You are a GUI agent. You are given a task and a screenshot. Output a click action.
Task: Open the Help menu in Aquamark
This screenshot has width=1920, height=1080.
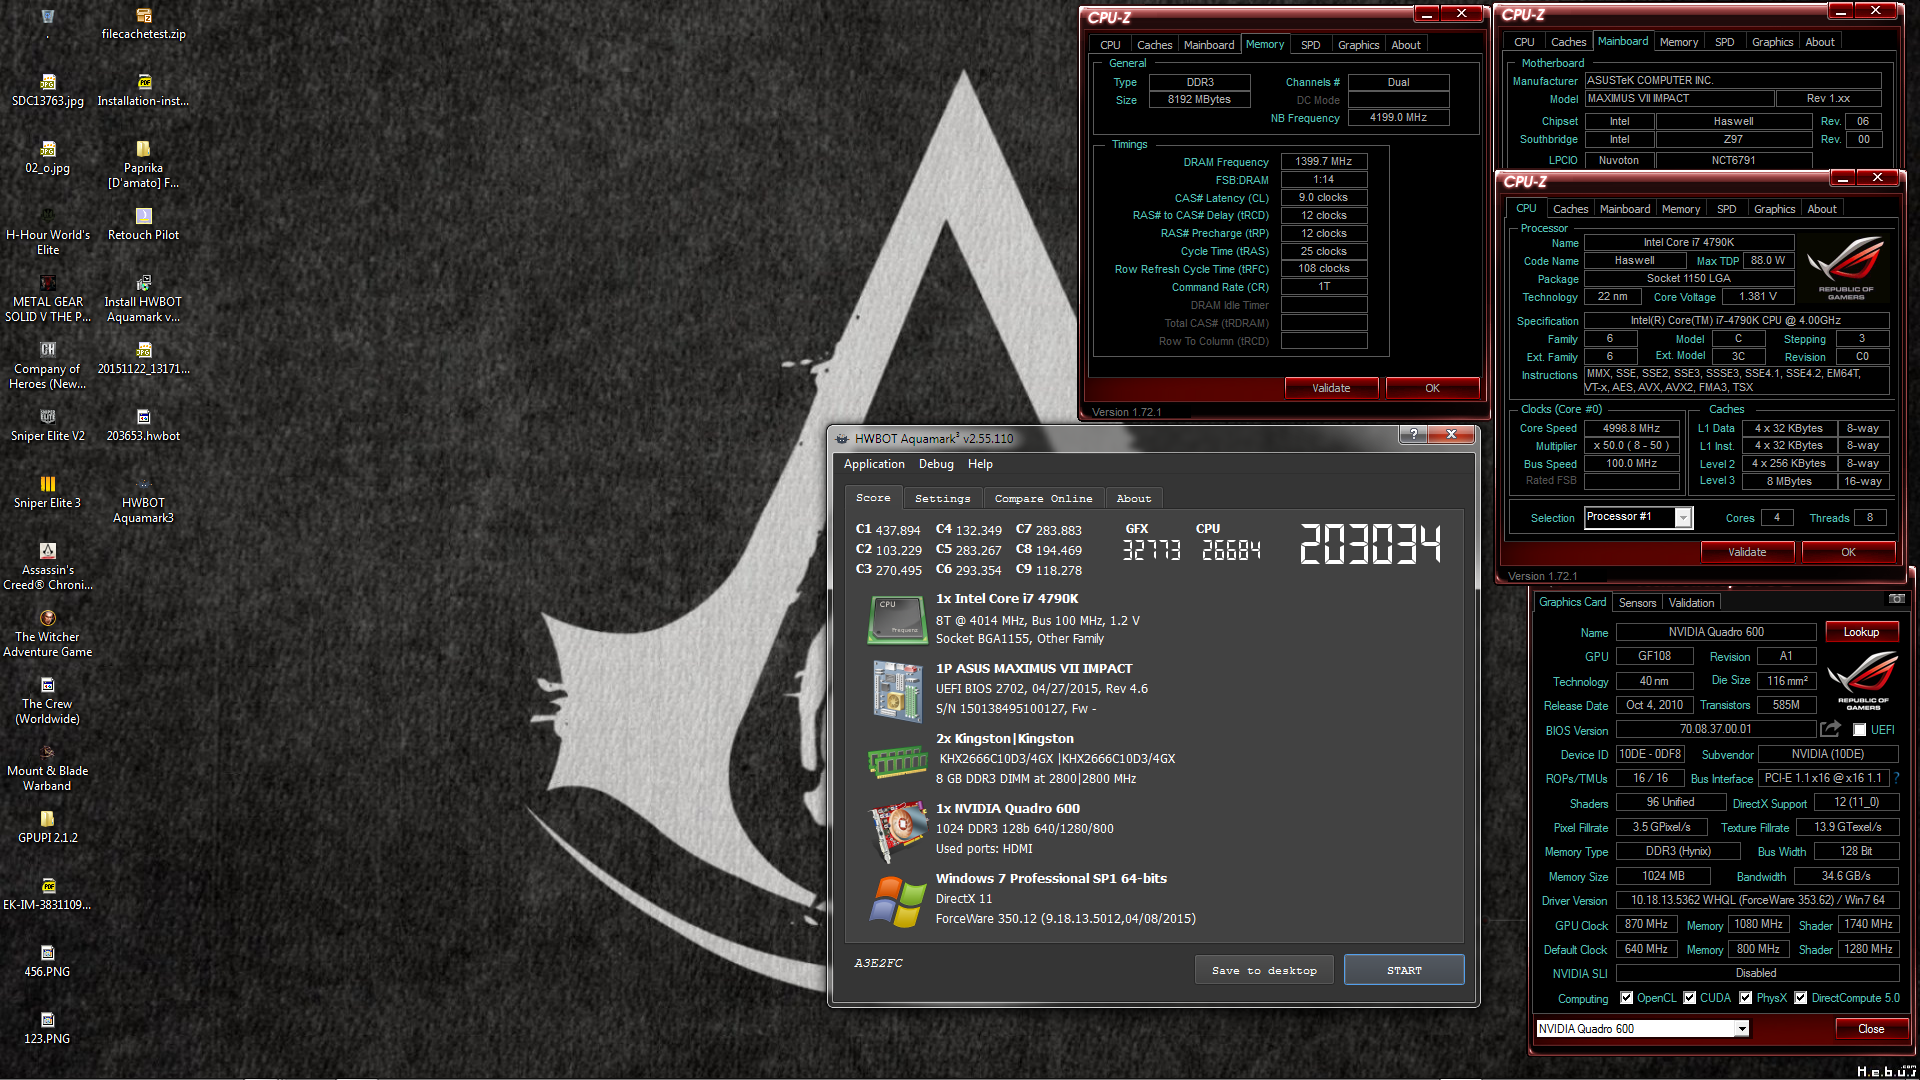980,464
